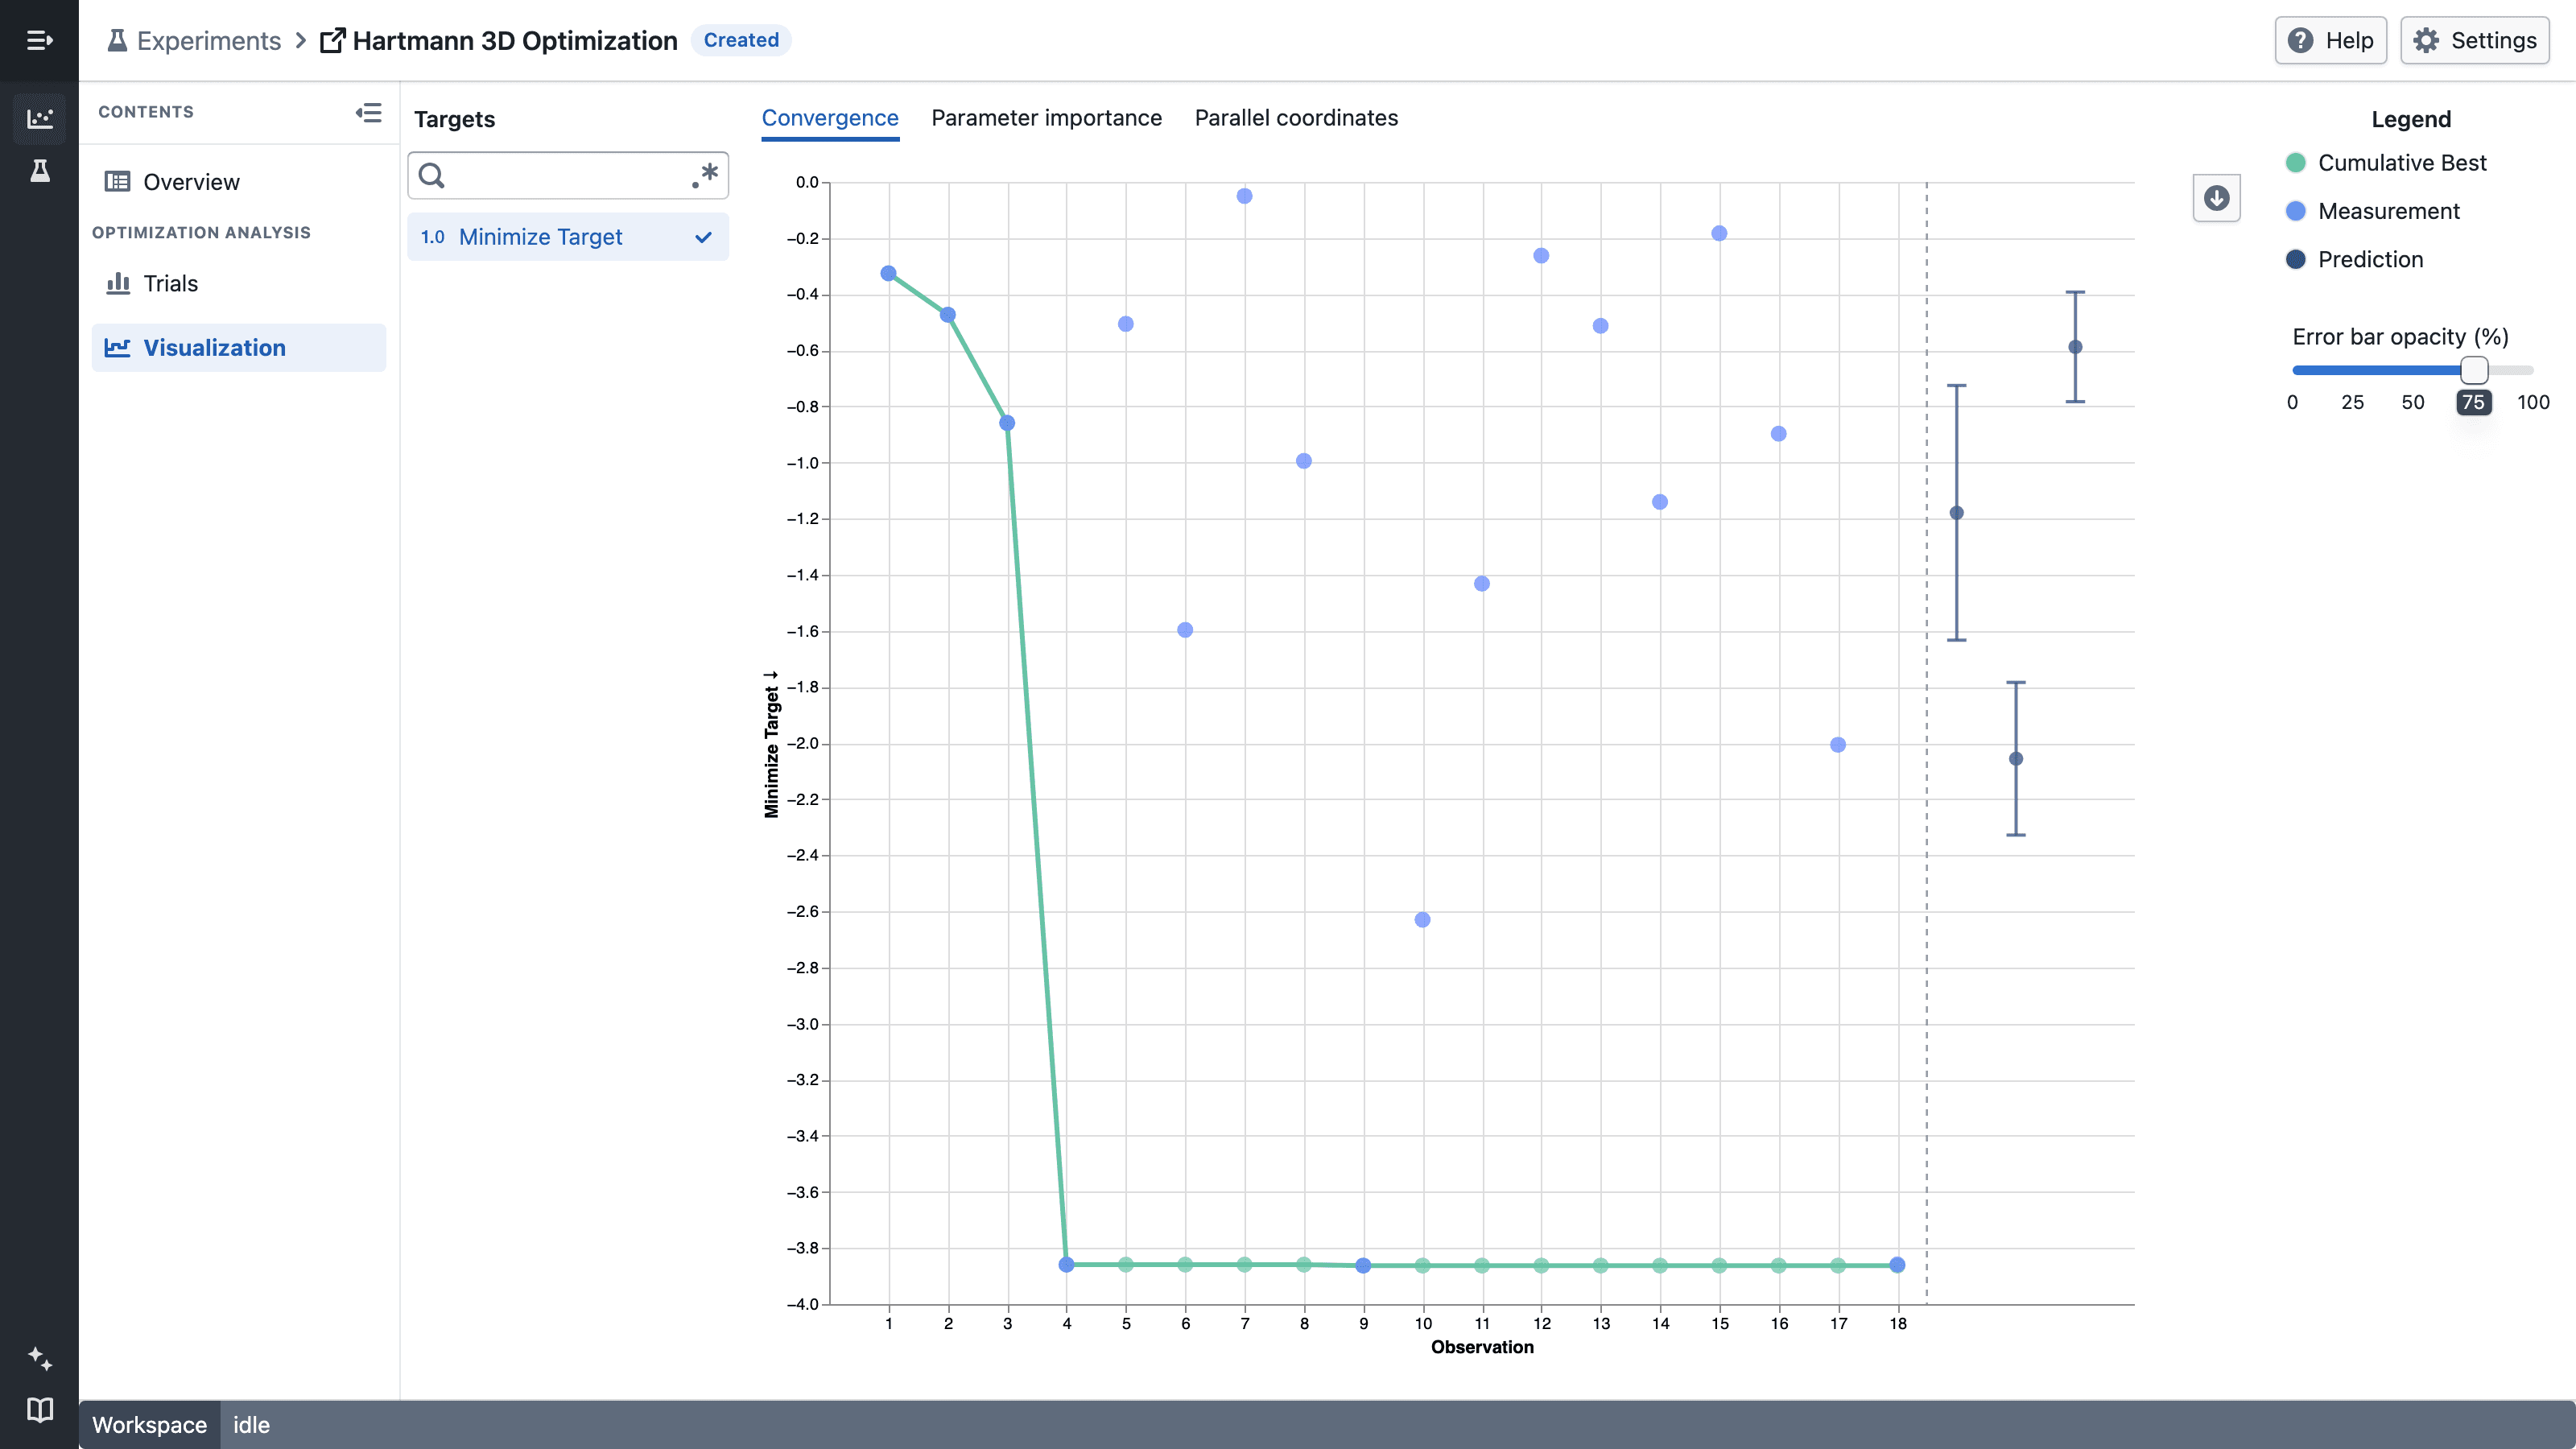Viewport: 2576px width, 1449px height.
Task: Click the cumulative best point at observation 4
Action: (1066, 1265)
